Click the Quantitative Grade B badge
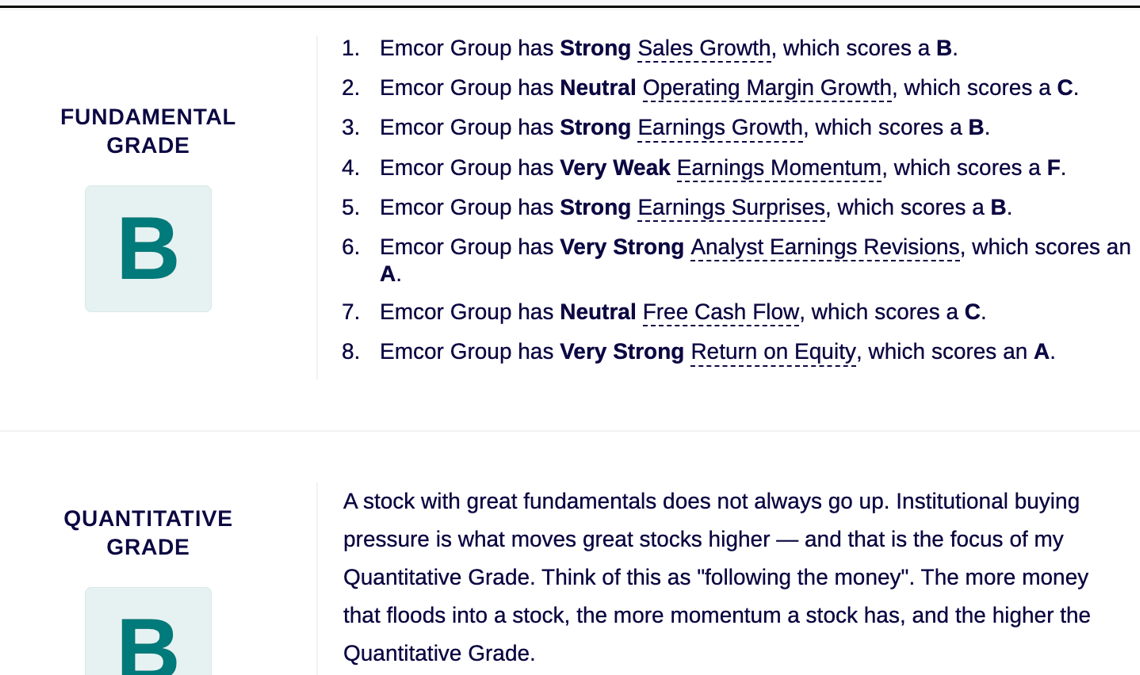The image size is (1140, 675). pyautogui.click(x=148, y=631)
